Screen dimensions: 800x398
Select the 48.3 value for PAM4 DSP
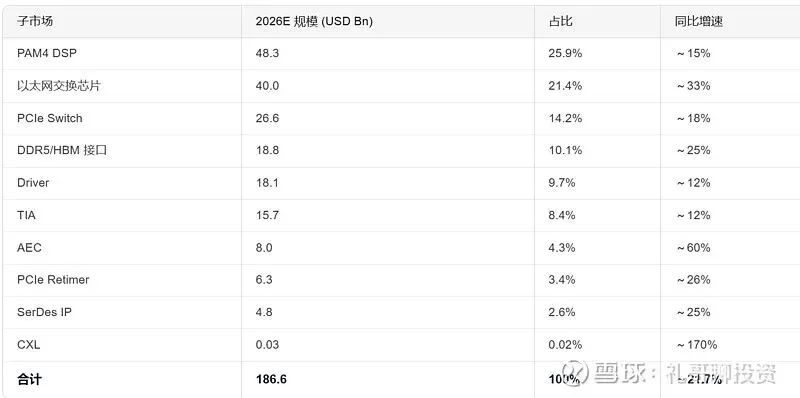click(x=267, y=53)
